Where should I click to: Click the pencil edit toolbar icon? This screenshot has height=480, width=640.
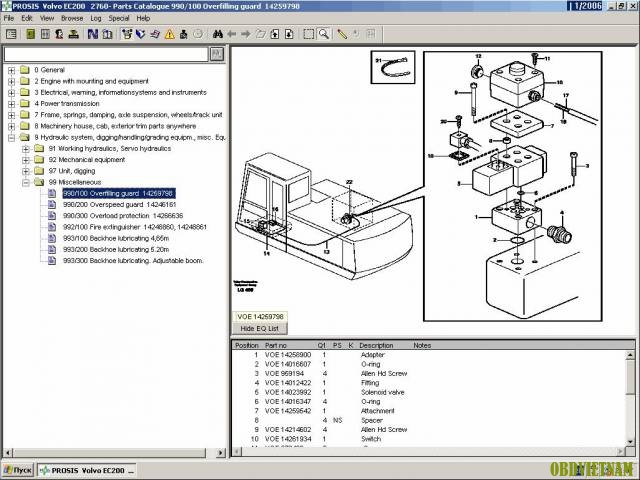342,34
